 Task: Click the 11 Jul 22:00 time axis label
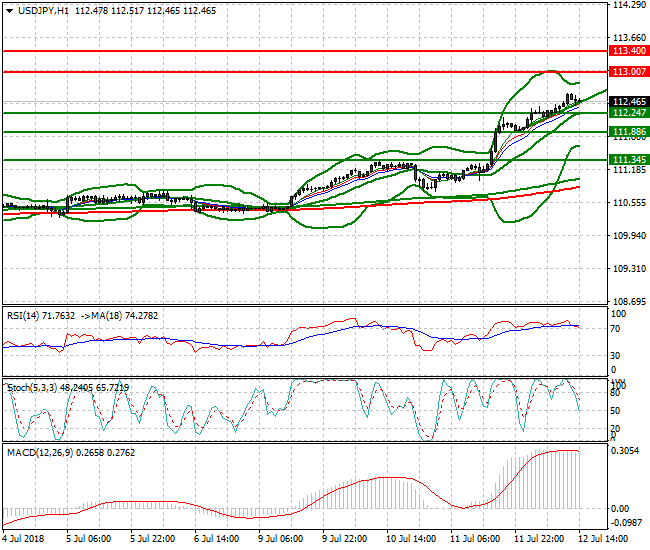tap(539, 539)
